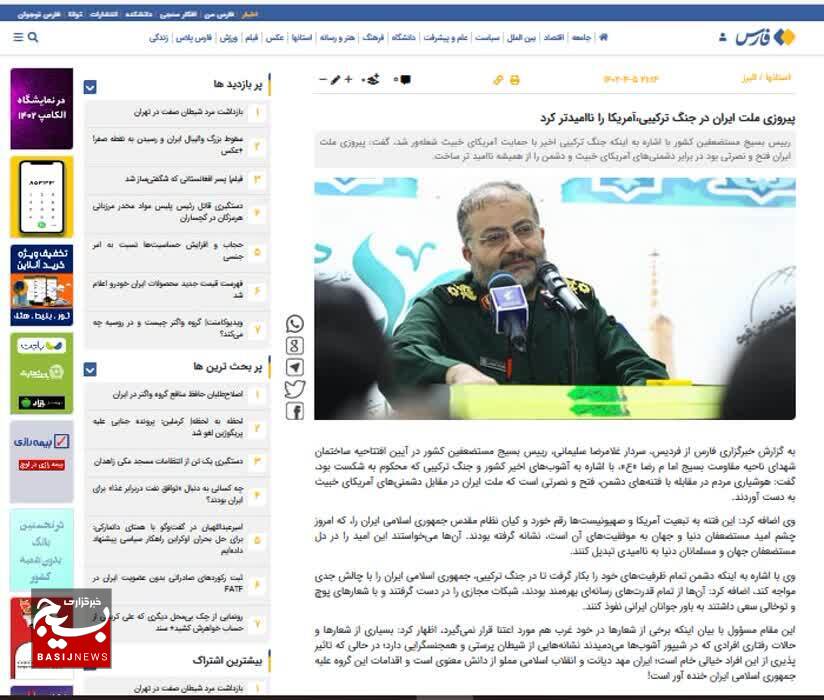The height and width of the screenshot is (700, 824).
Task: Click the like/rating icon beside the comments icon
Action: (373, 80)
